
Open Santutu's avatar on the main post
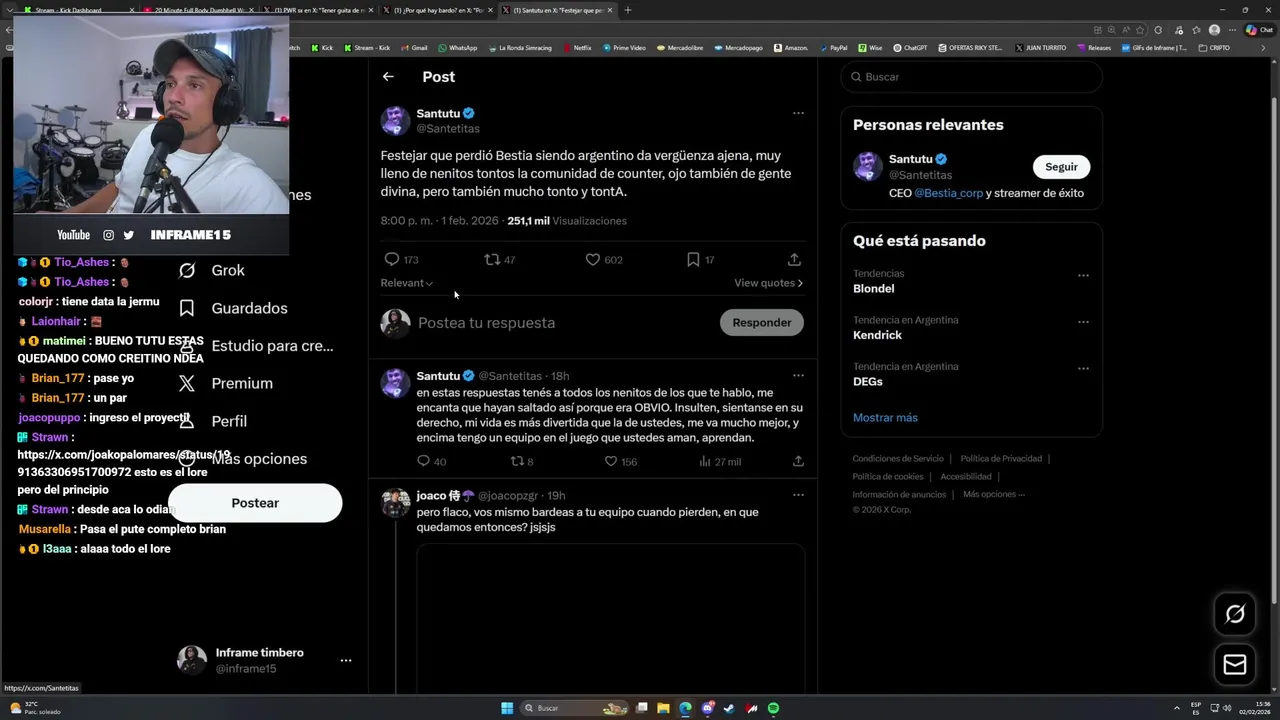click(395, 120)
